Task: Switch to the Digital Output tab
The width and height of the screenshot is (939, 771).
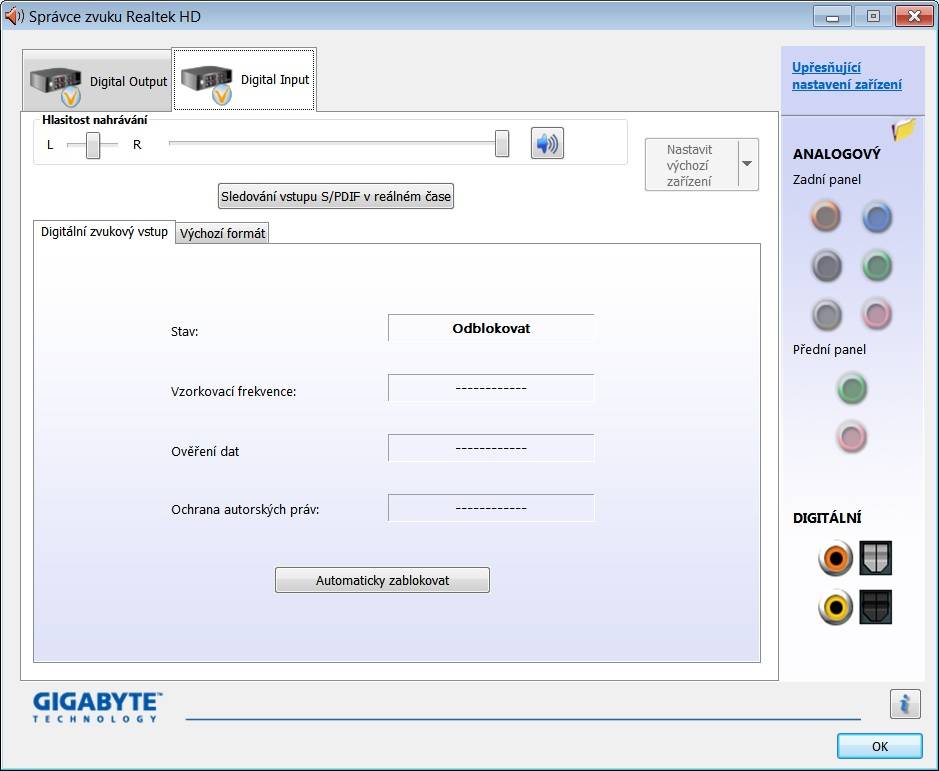Action: 98,81
